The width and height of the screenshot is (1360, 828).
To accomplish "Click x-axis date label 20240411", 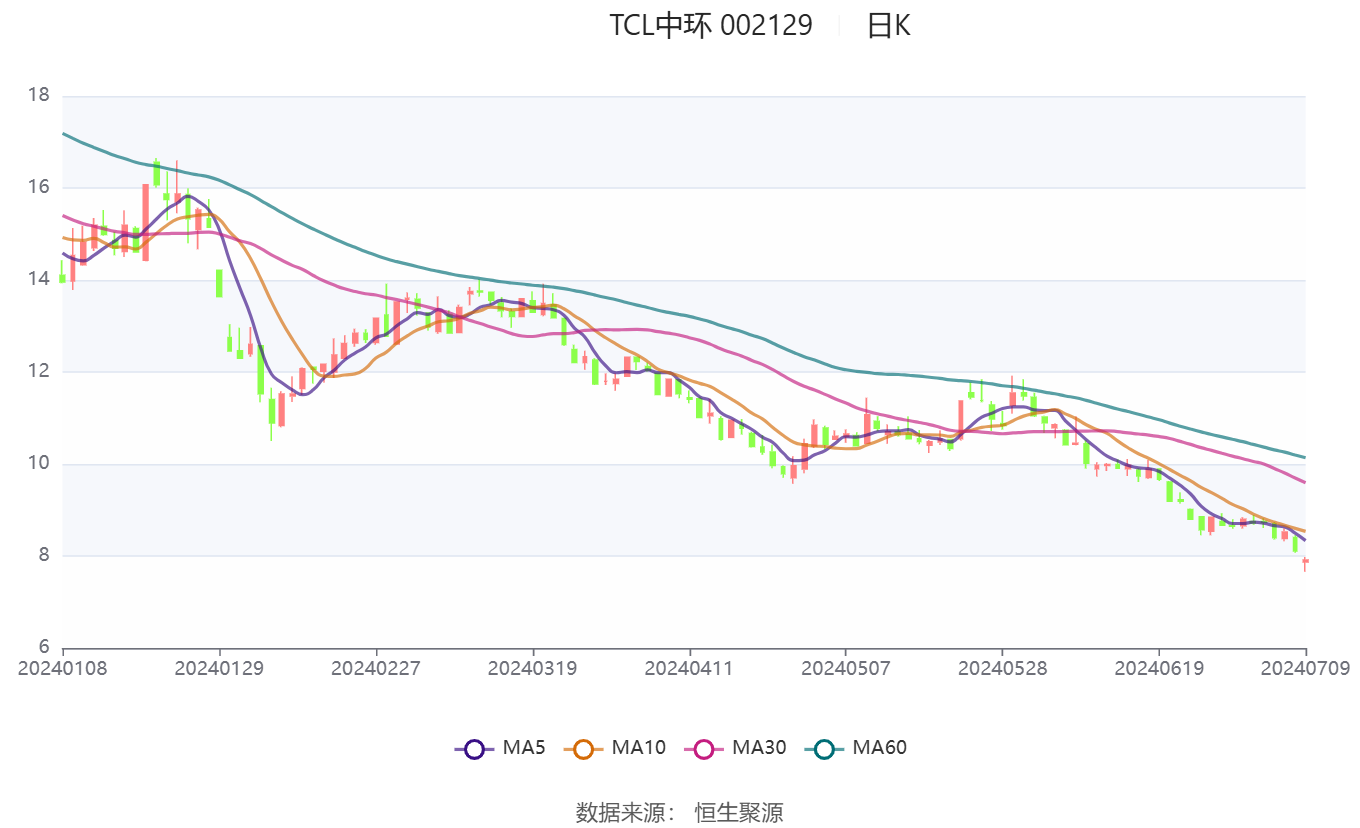I will pyautogui.click(x=689, y=667).
